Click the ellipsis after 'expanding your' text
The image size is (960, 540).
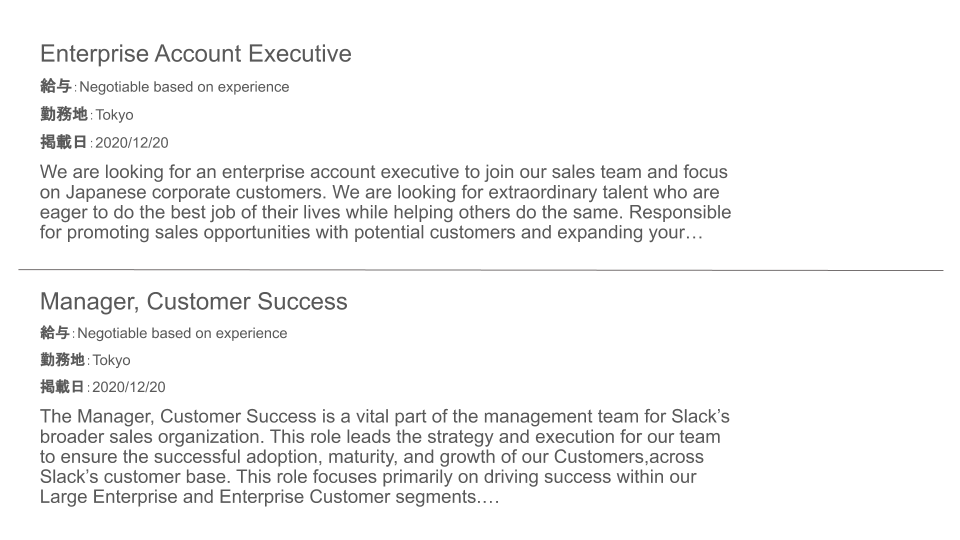click(695, 233)
